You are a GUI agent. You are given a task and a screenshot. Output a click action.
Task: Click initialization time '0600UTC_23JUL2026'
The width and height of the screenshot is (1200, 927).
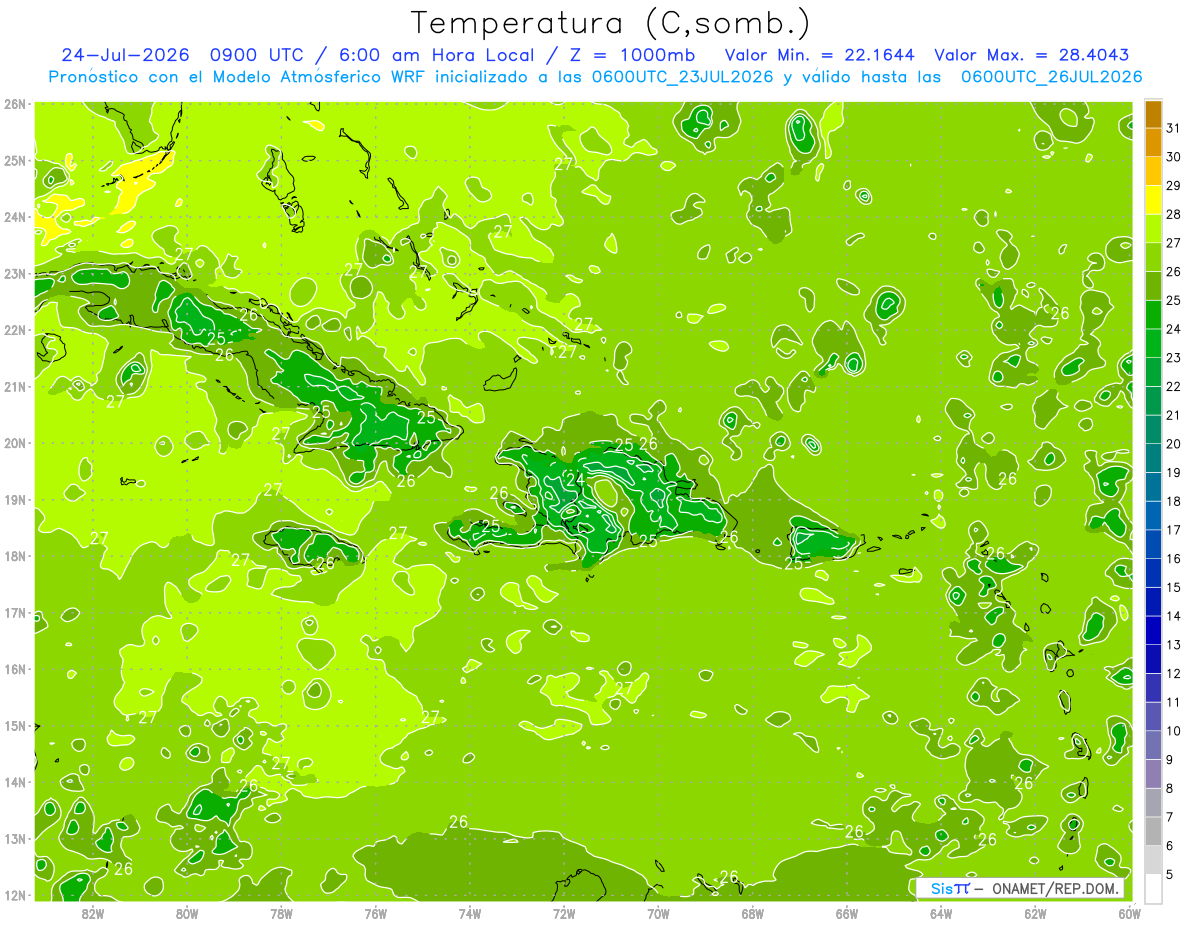tap(683, 77)
